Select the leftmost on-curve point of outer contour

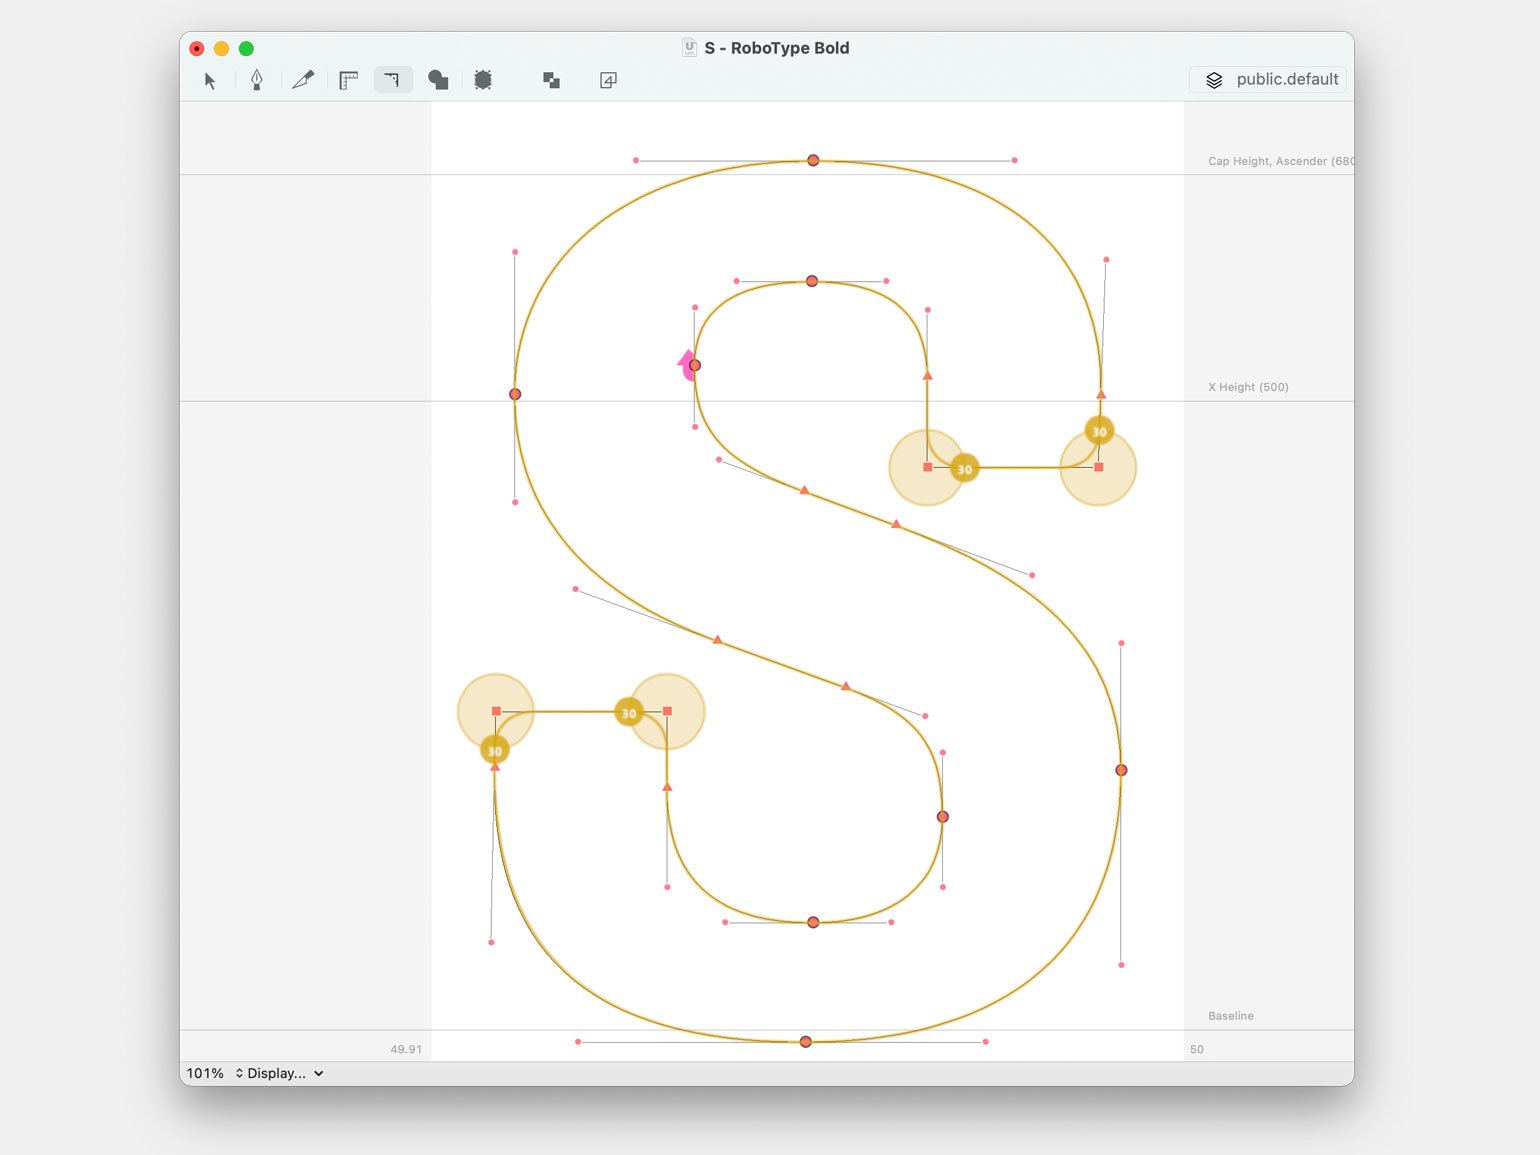(x=515, y=394)
